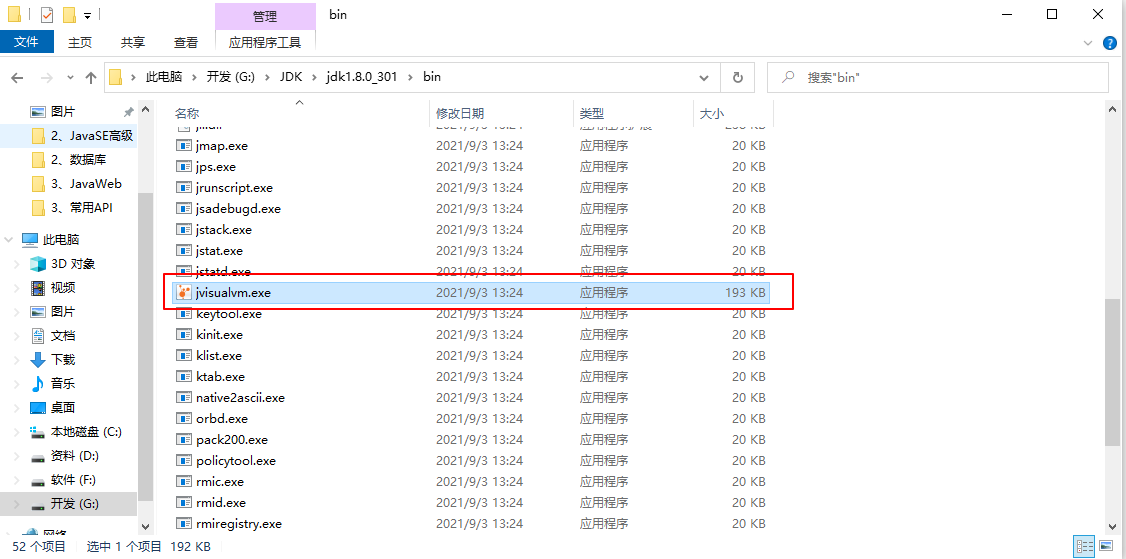
Task: Open the recent locations dropdown arrow
Action: click(69, 77)
